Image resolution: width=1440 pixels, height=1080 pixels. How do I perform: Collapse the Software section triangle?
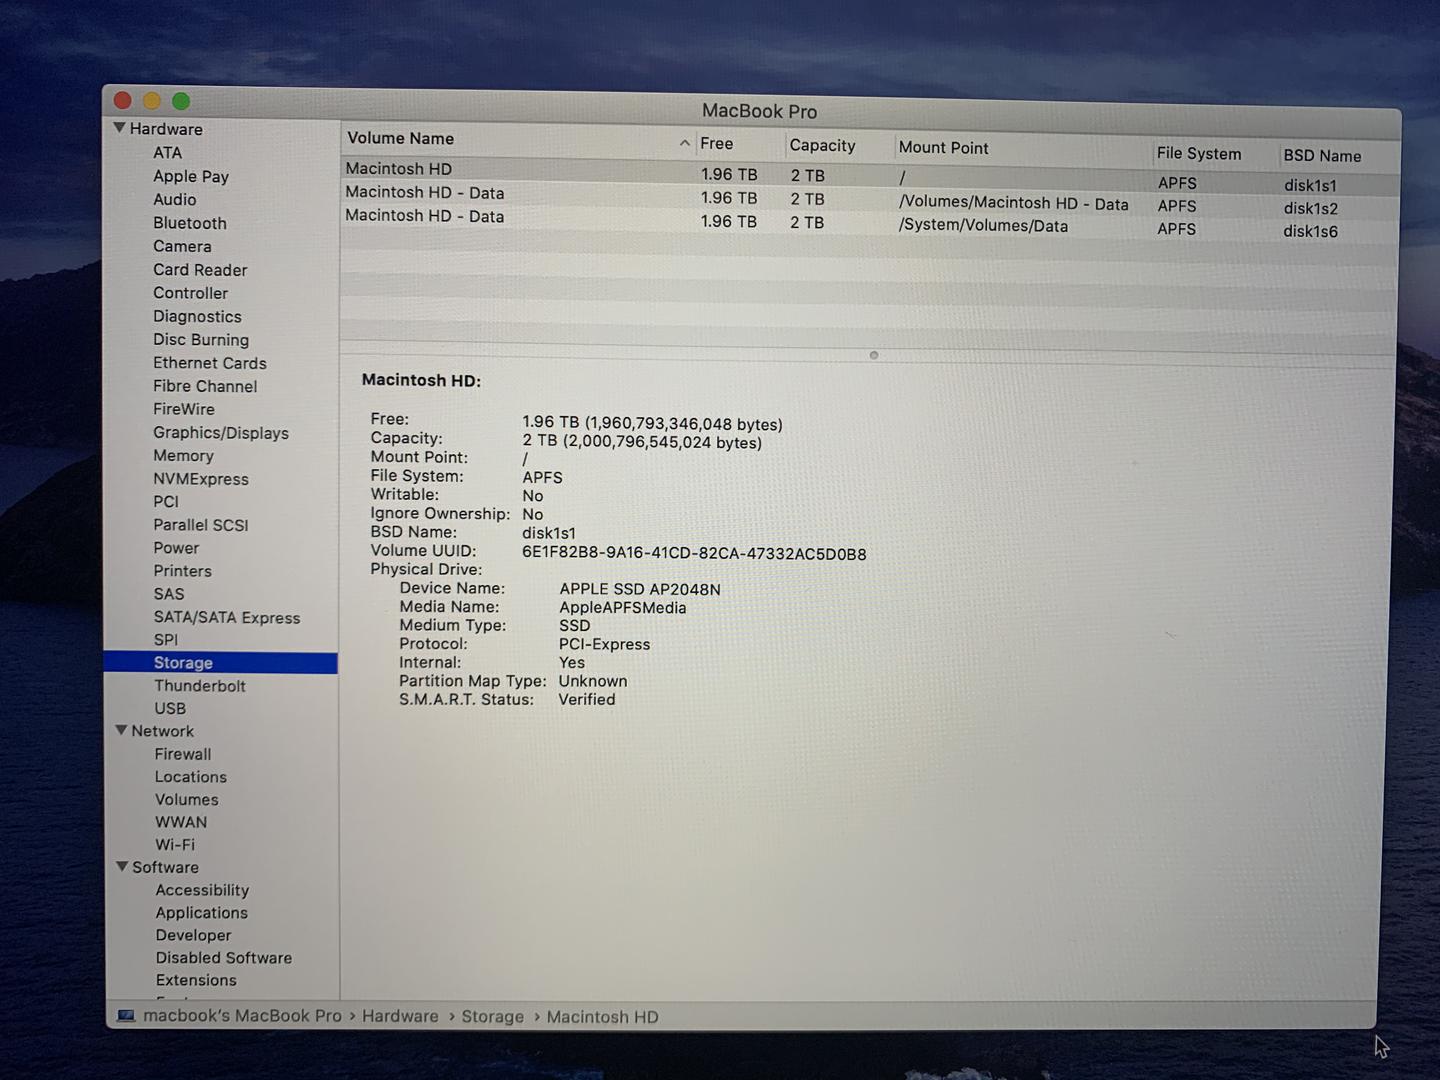pyautogui.click(x=122, y=866)
